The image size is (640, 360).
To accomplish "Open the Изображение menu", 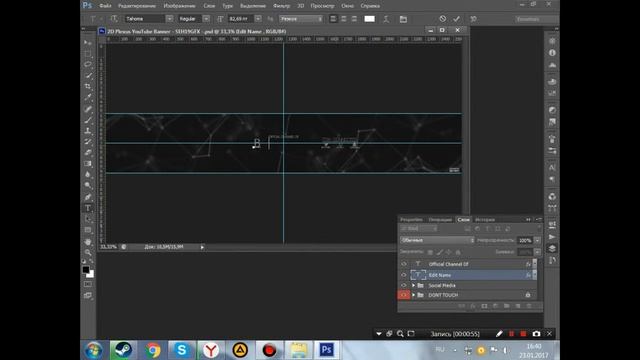I will pos(179,6).
